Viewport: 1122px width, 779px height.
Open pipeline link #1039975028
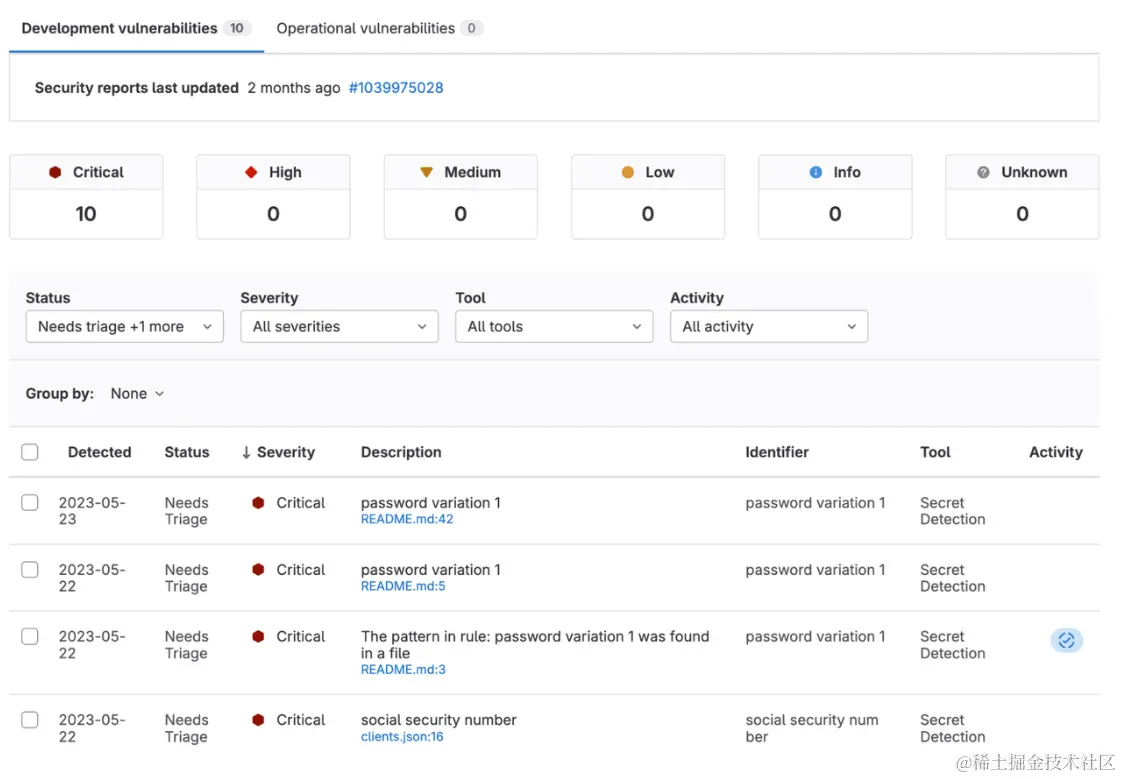point(396,88)
